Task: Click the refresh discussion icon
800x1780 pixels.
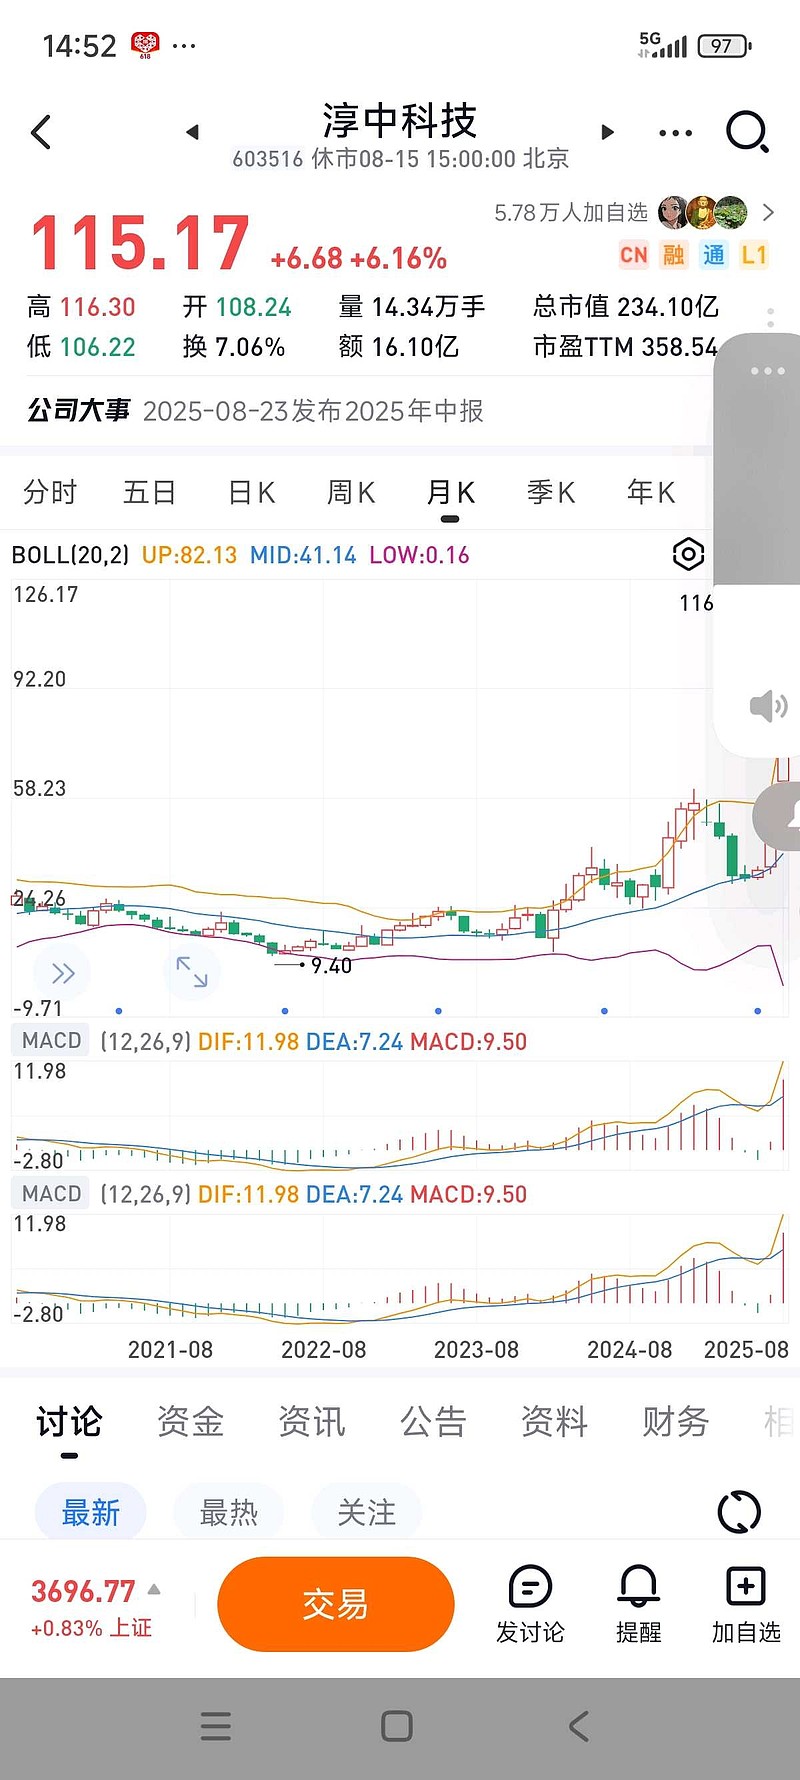Action: (x=739, y=1512)
